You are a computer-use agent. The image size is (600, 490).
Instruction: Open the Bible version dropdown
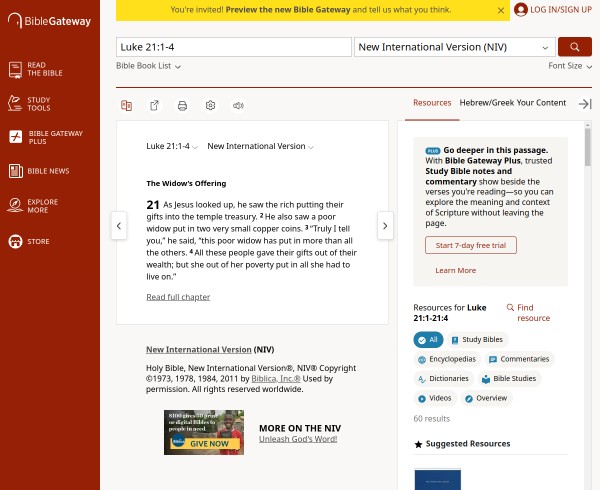(455, 47)
